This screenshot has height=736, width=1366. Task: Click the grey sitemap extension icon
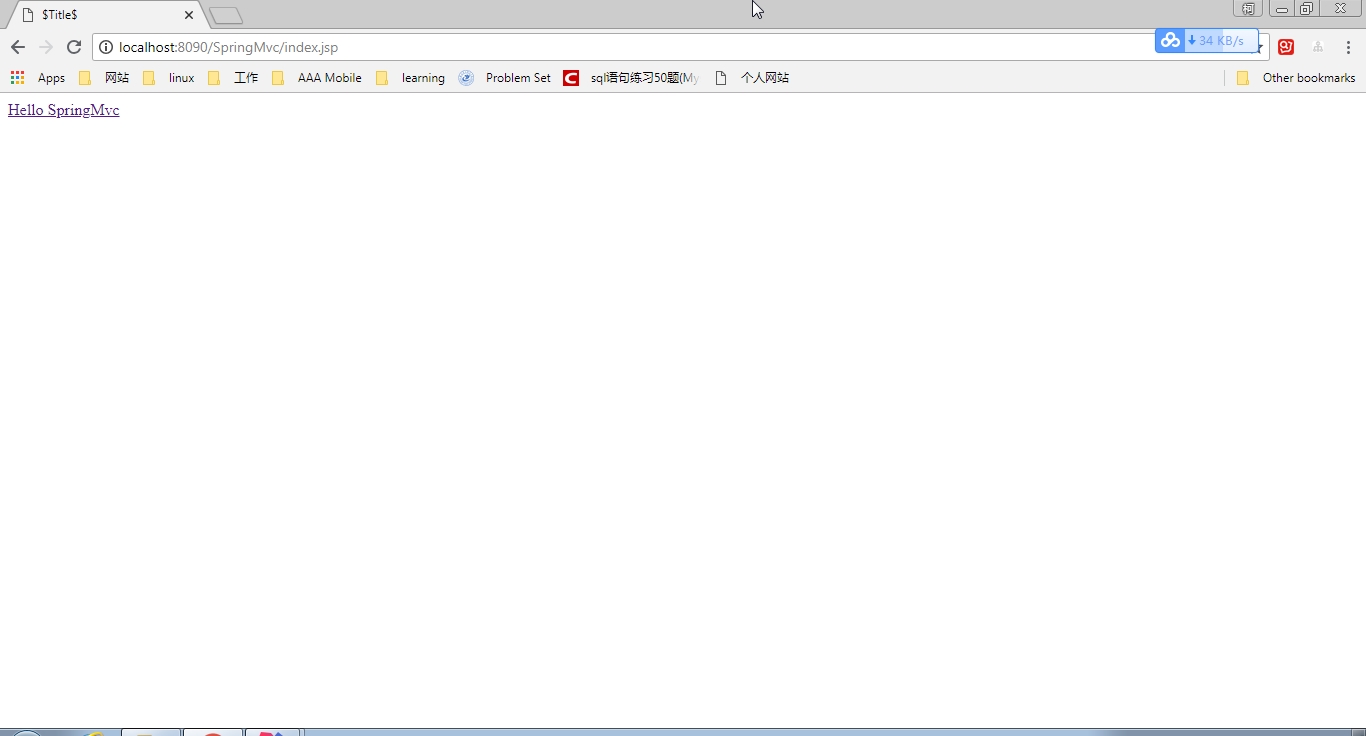click(x=1318, y=47)
